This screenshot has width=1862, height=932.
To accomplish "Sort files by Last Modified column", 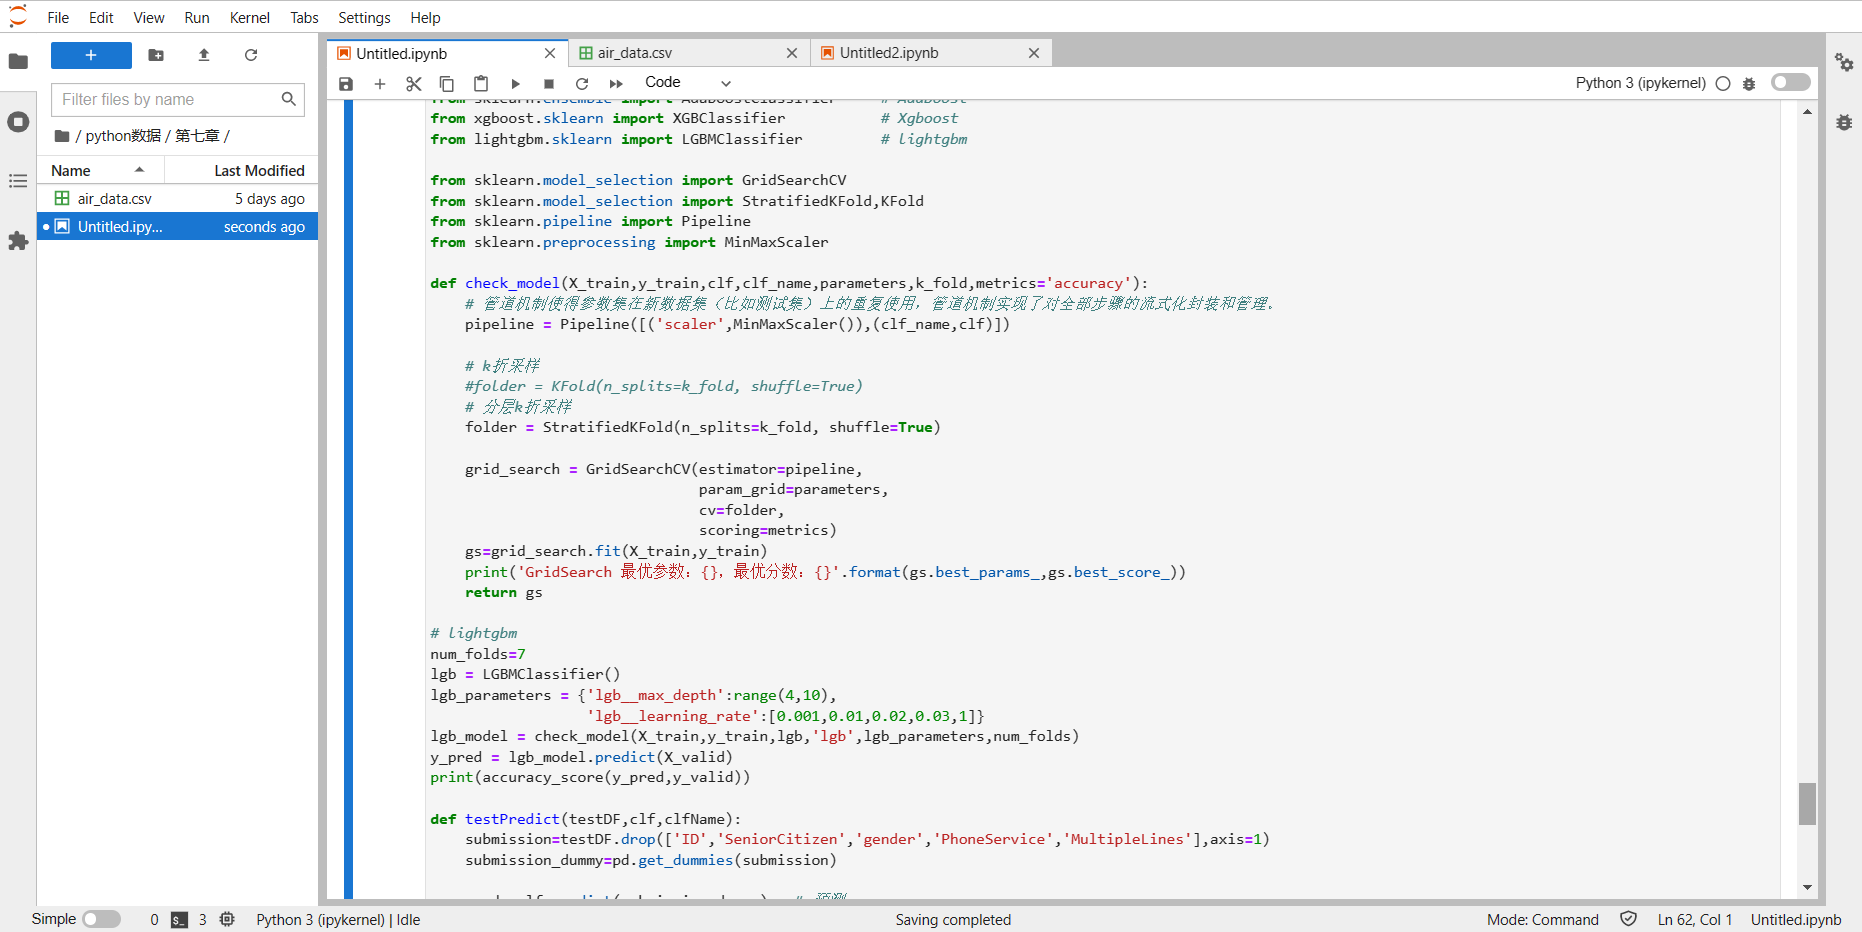I will tap(241, 171).
